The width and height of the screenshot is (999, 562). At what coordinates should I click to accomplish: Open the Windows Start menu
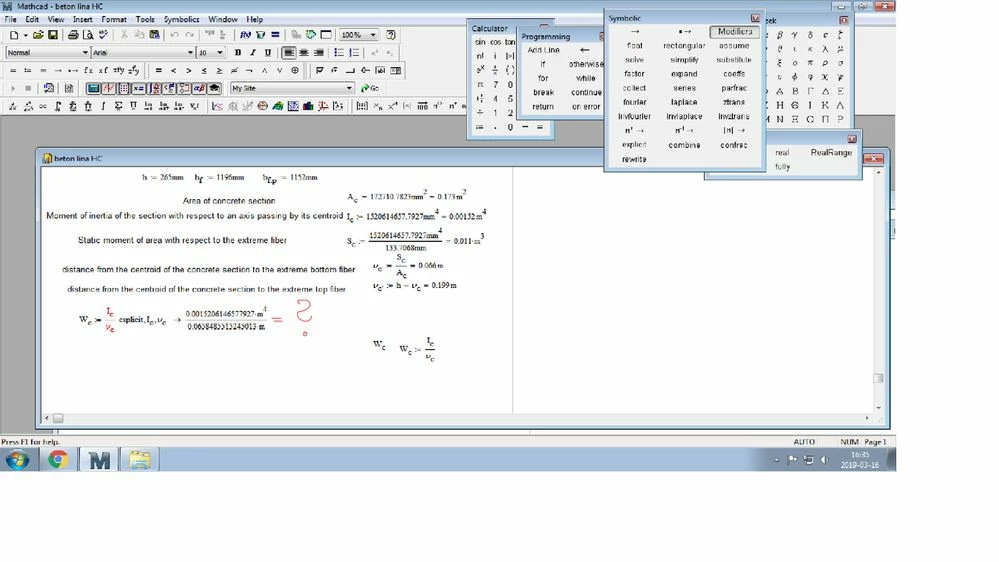[x=17, y=459]
